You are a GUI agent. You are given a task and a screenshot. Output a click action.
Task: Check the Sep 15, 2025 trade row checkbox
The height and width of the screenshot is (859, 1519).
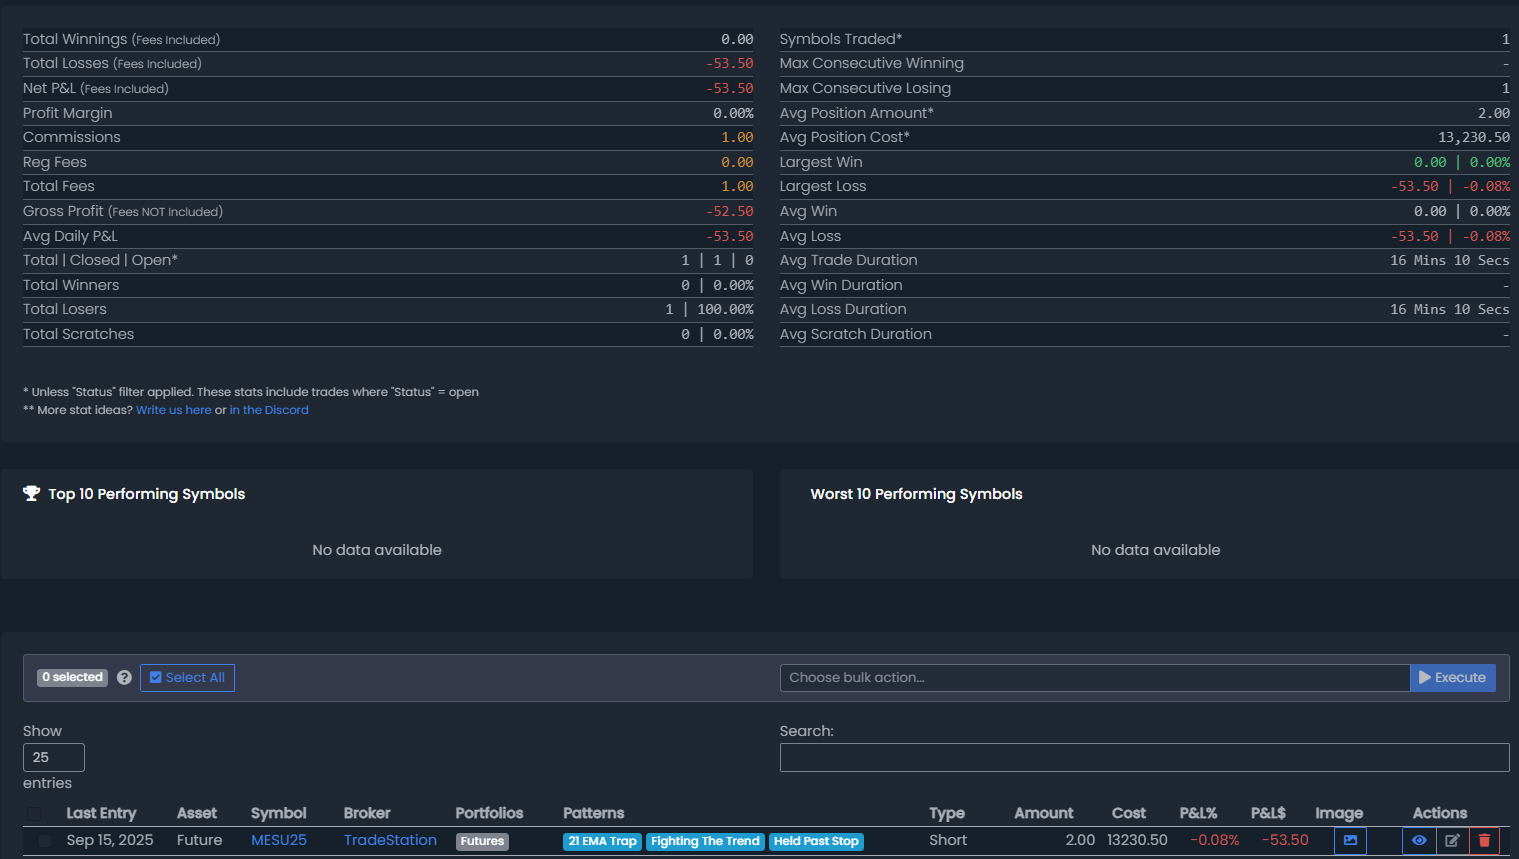[44, 841]
